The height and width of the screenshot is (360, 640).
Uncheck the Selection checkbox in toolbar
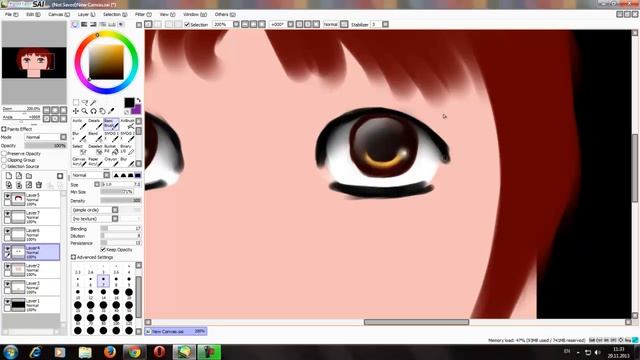187,24
